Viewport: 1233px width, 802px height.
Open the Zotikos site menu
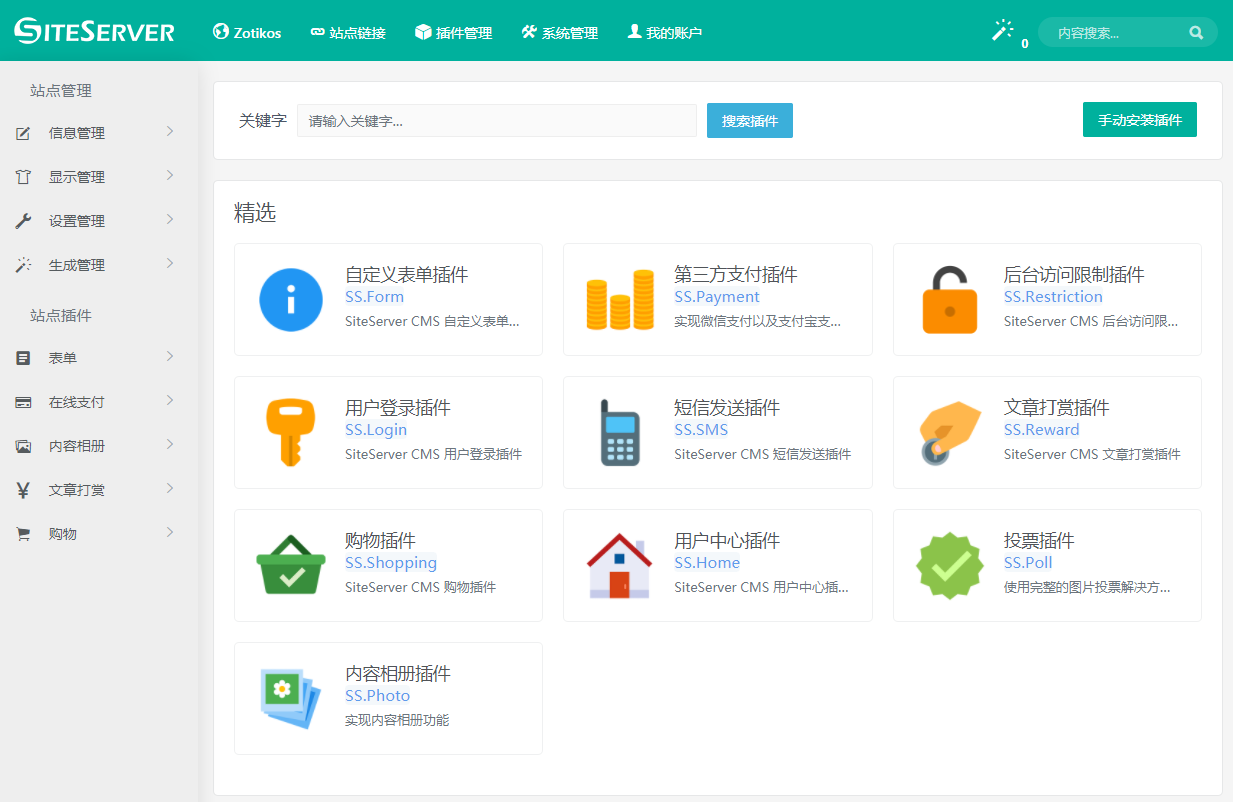(x=247, y=32)
